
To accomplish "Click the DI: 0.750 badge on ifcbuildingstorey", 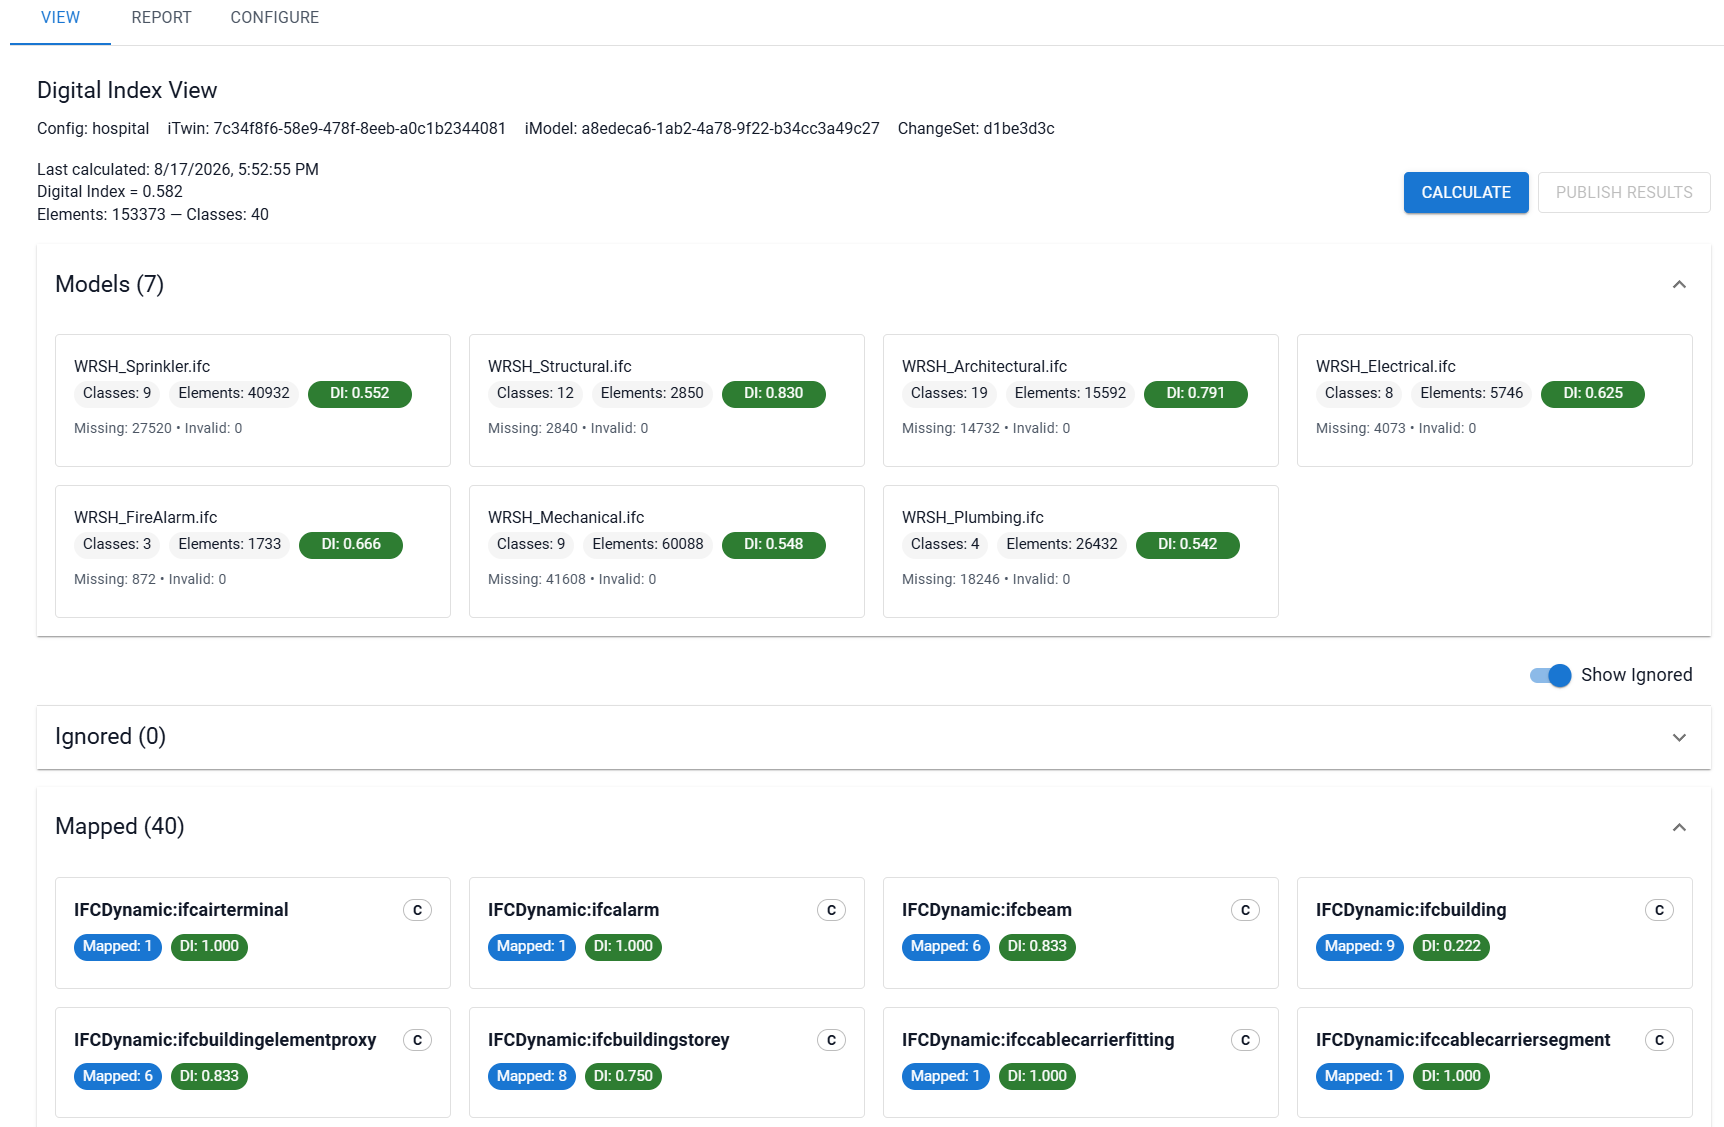I will pyautogui.click(x=623, y=1077).
